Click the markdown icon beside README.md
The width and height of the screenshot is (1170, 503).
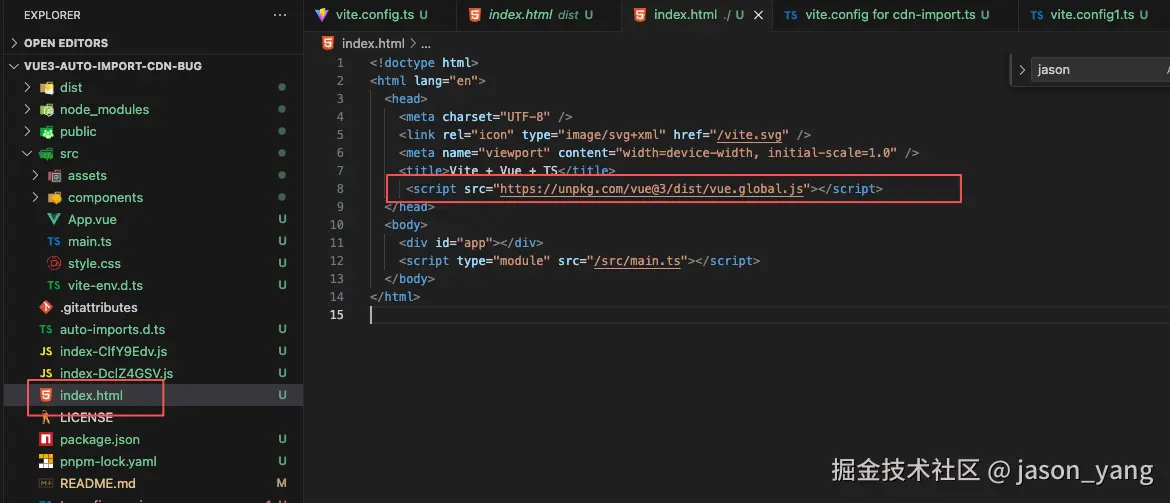tap(46, 484)
